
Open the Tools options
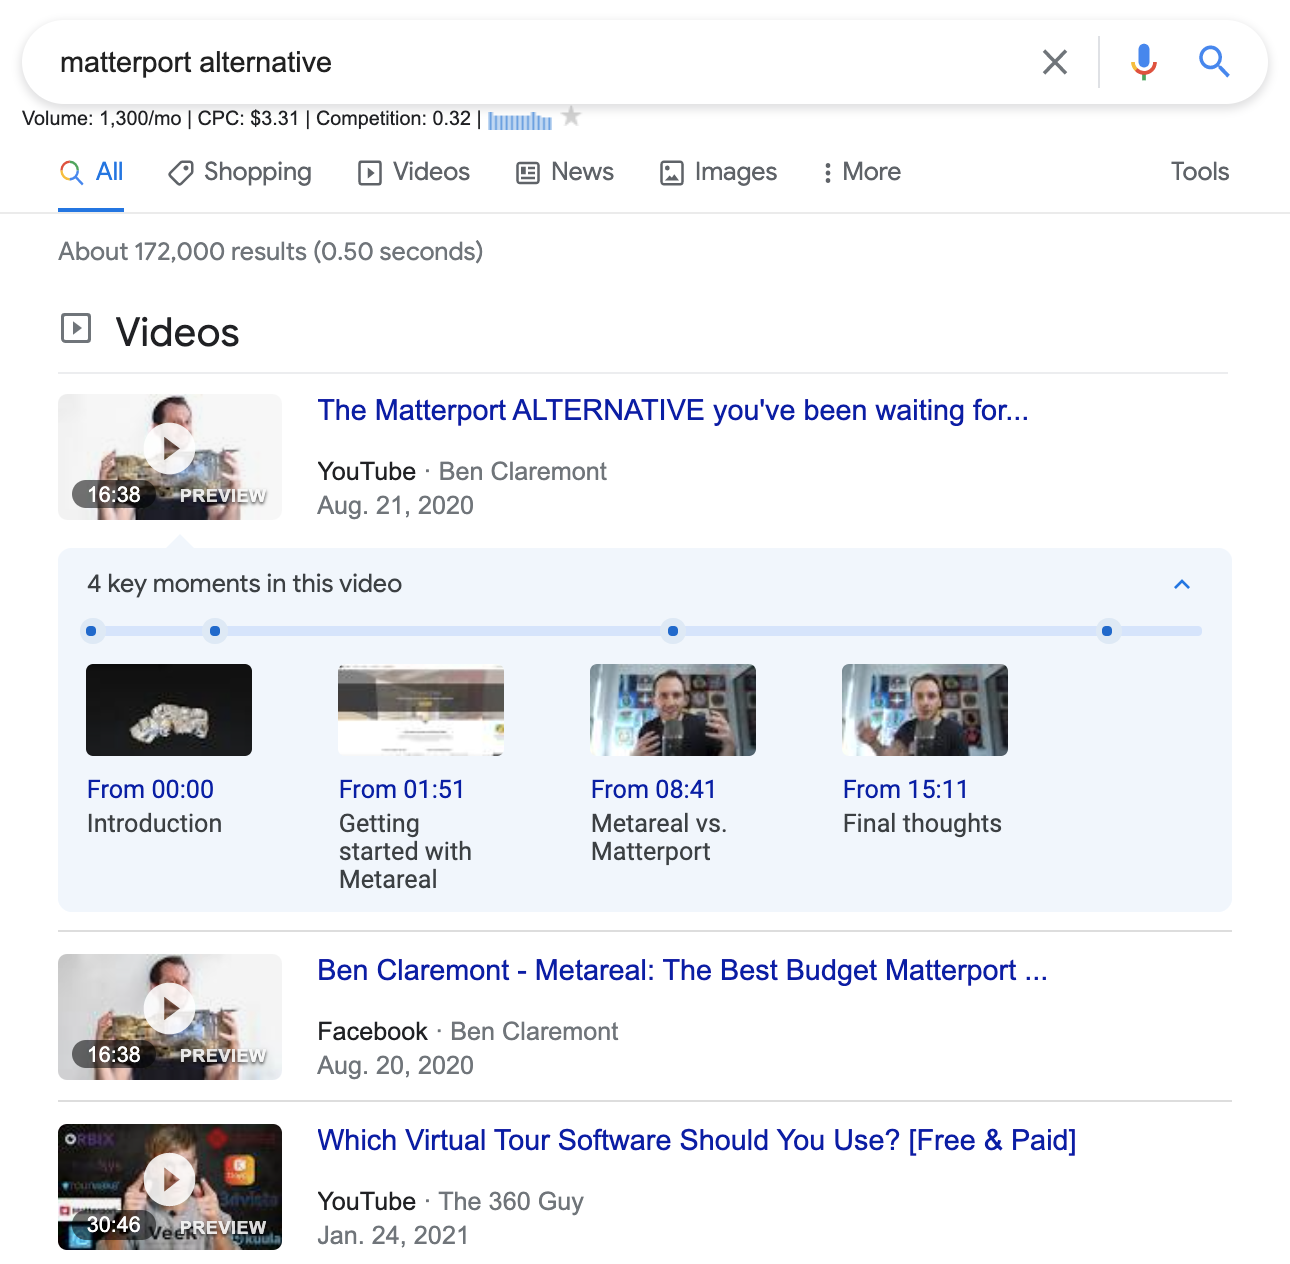tap(1199, 172)
